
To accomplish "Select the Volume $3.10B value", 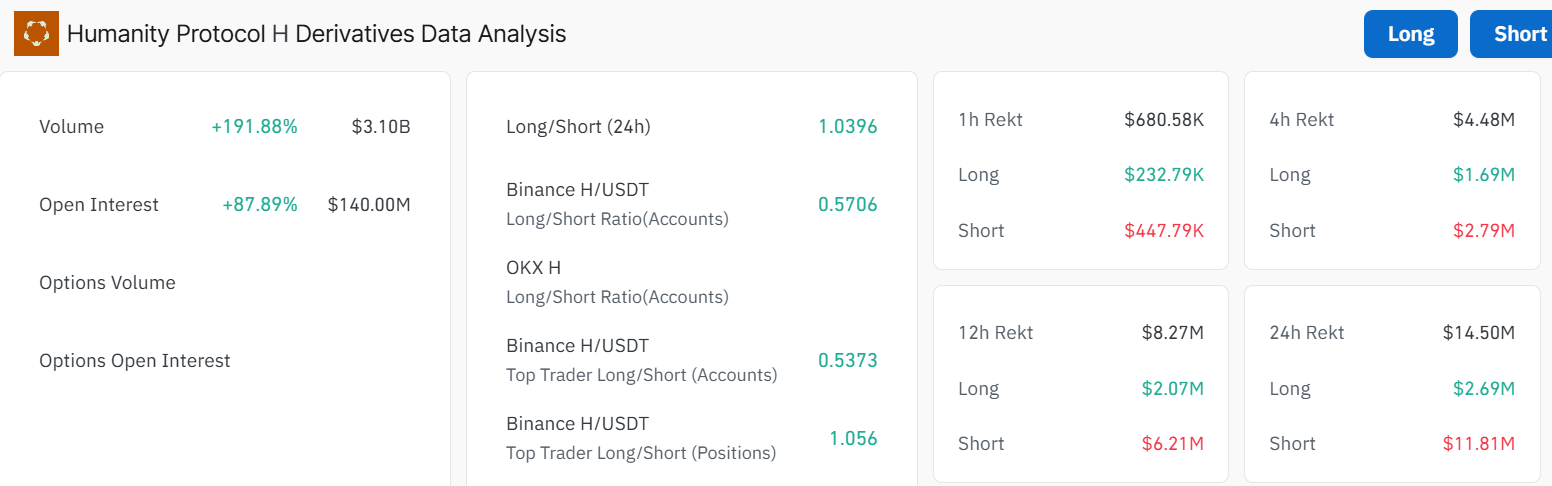I will click(x=381, y=127).
